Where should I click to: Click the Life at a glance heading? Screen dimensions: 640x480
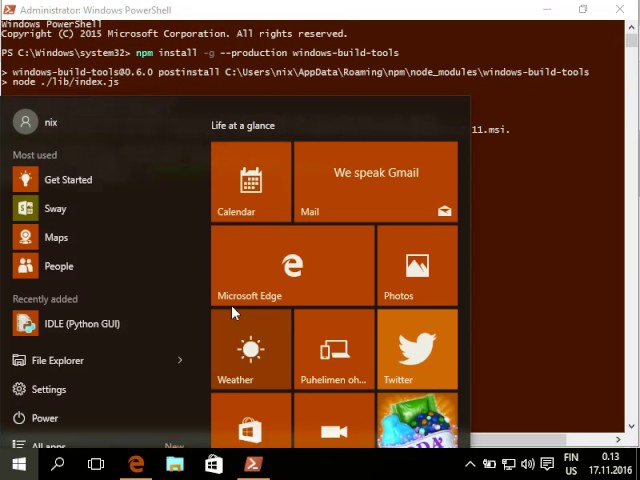click(x=243, y=126)
